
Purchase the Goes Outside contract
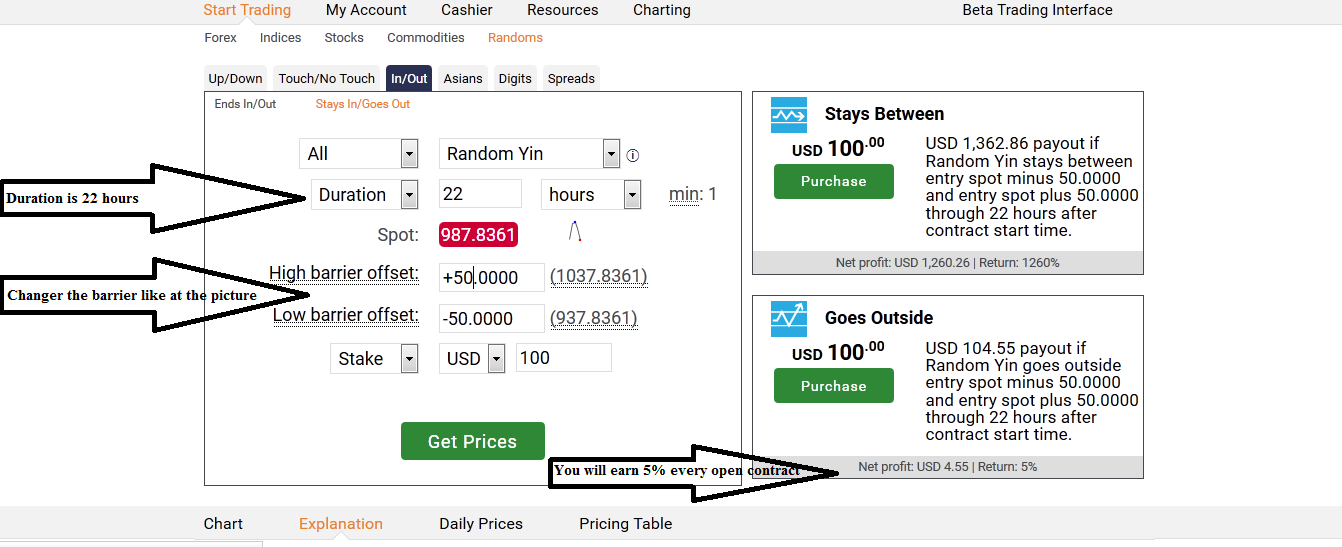point(834,386)
